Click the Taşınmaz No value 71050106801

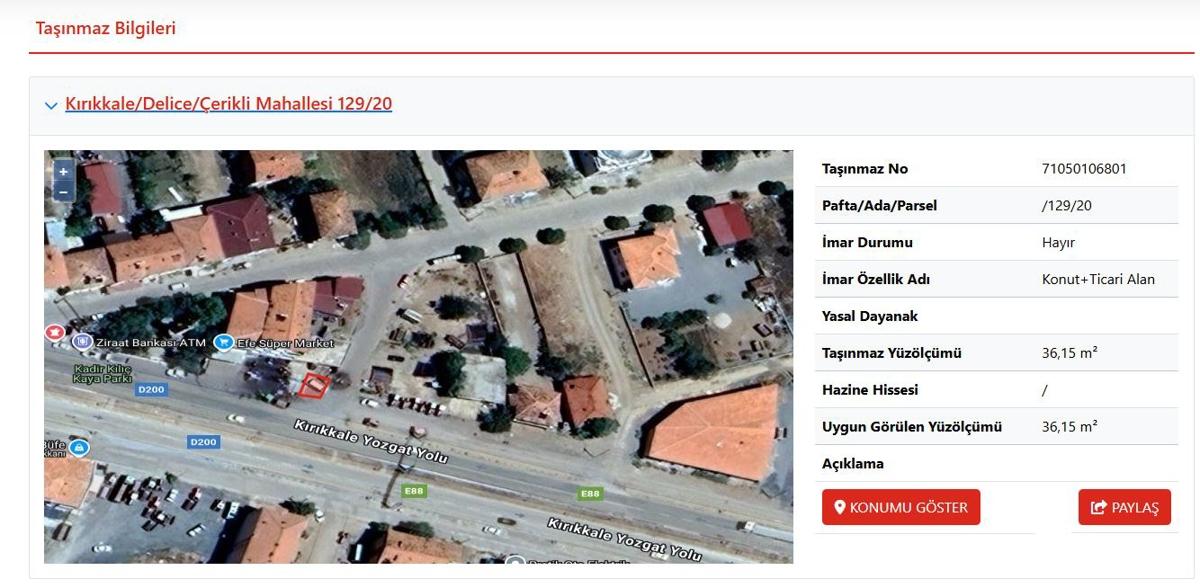point(1084,168)
